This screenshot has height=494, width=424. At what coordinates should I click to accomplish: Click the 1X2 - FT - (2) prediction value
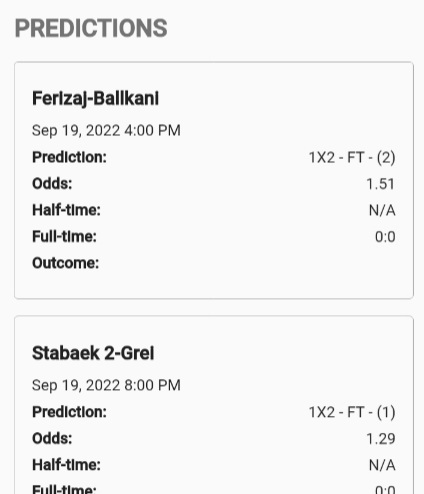pyautogui.click(x=352, y=157)
